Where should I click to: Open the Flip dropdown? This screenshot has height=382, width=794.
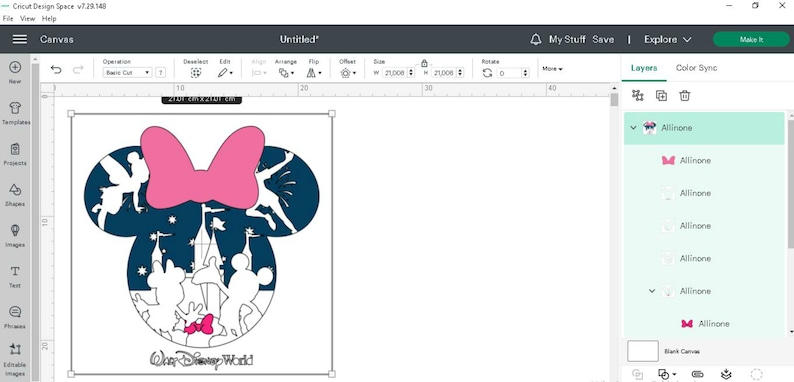[x=314, y=73]
